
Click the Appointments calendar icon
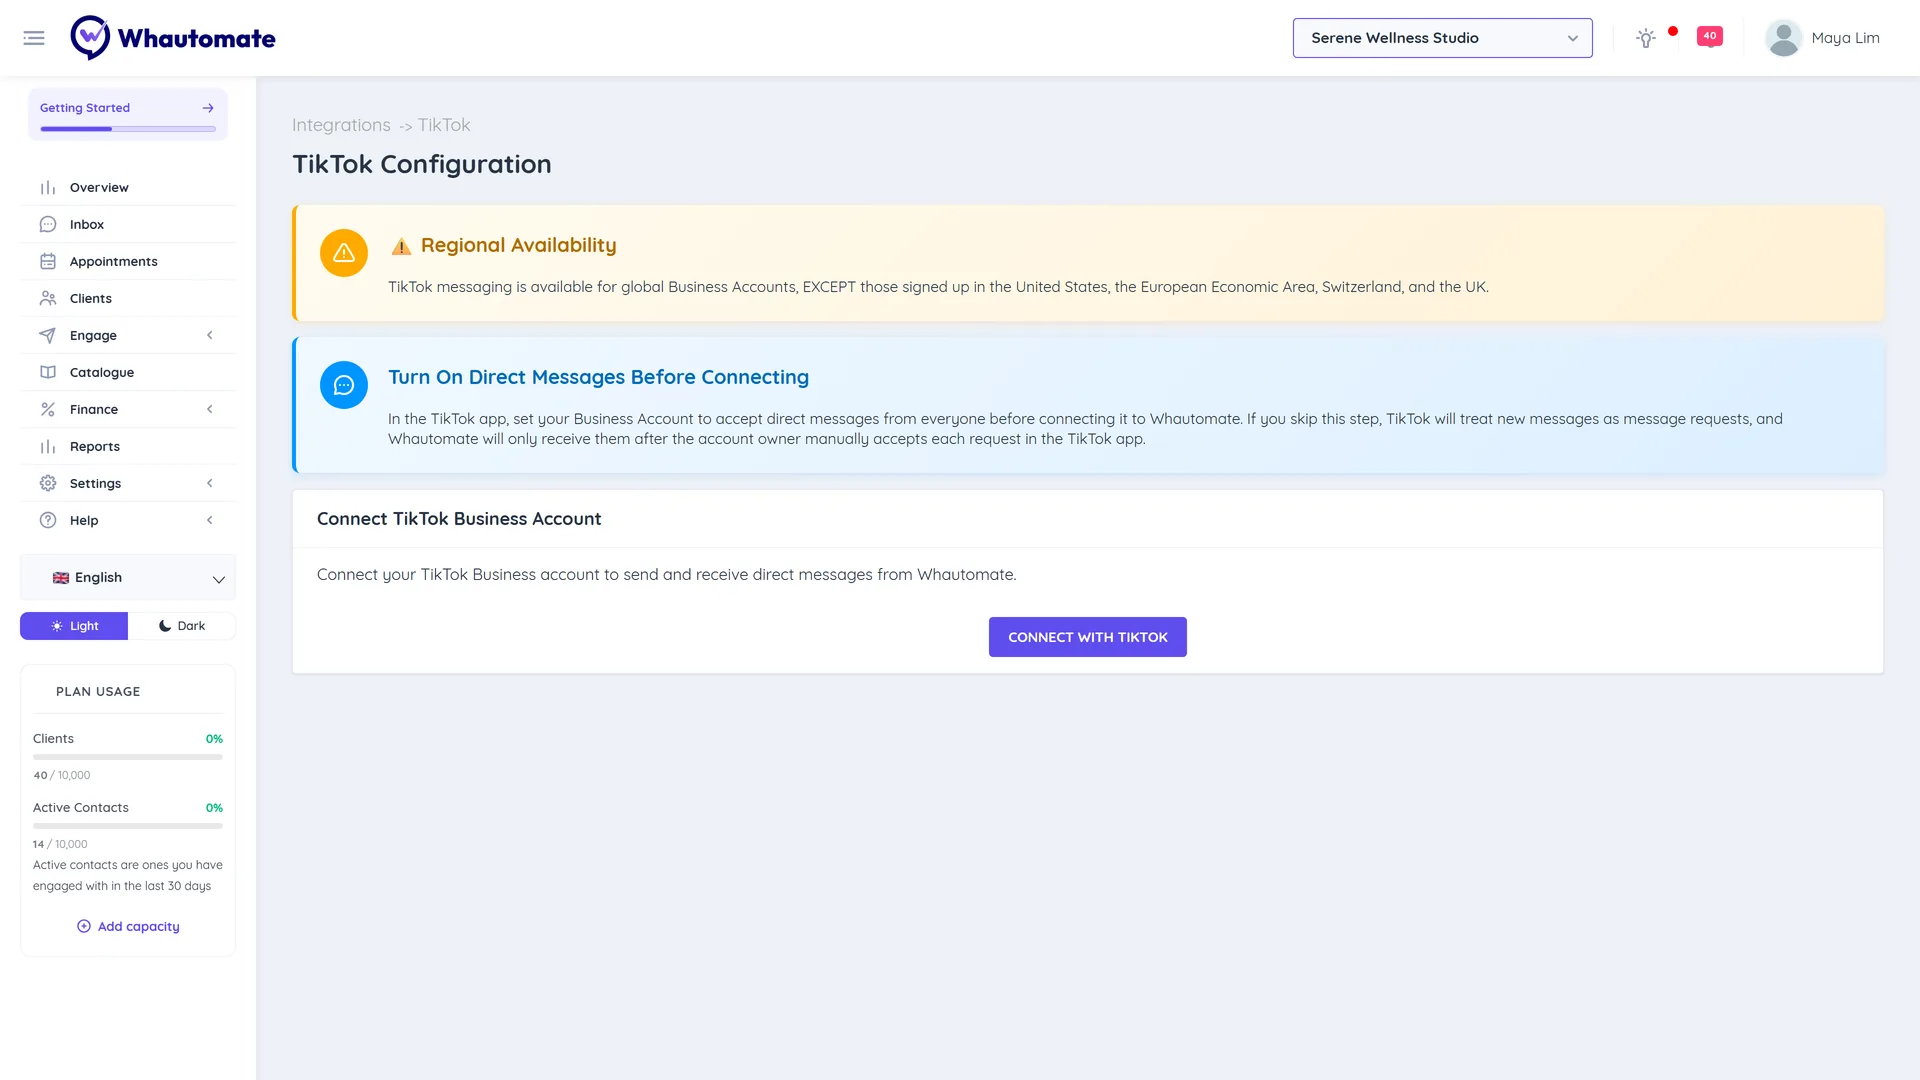click(x=47, y=262)
